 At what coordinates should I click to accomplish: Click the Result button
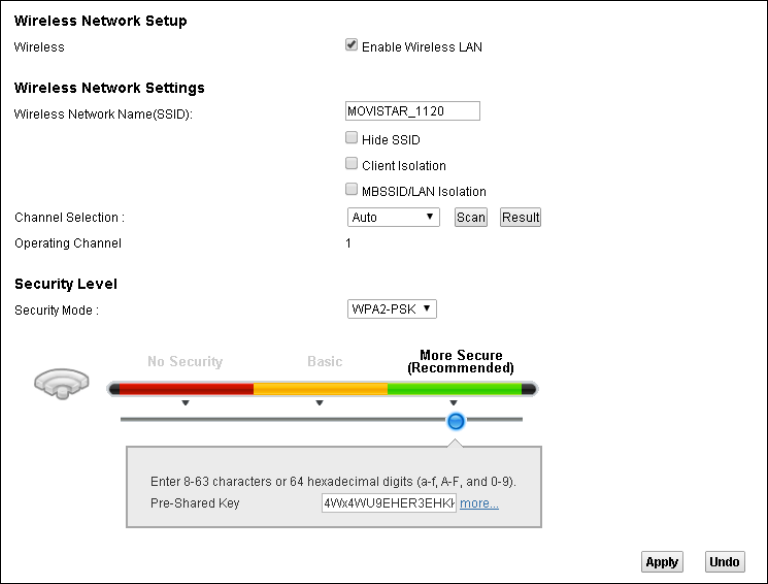pyautogui.click(x=520, y=217)
